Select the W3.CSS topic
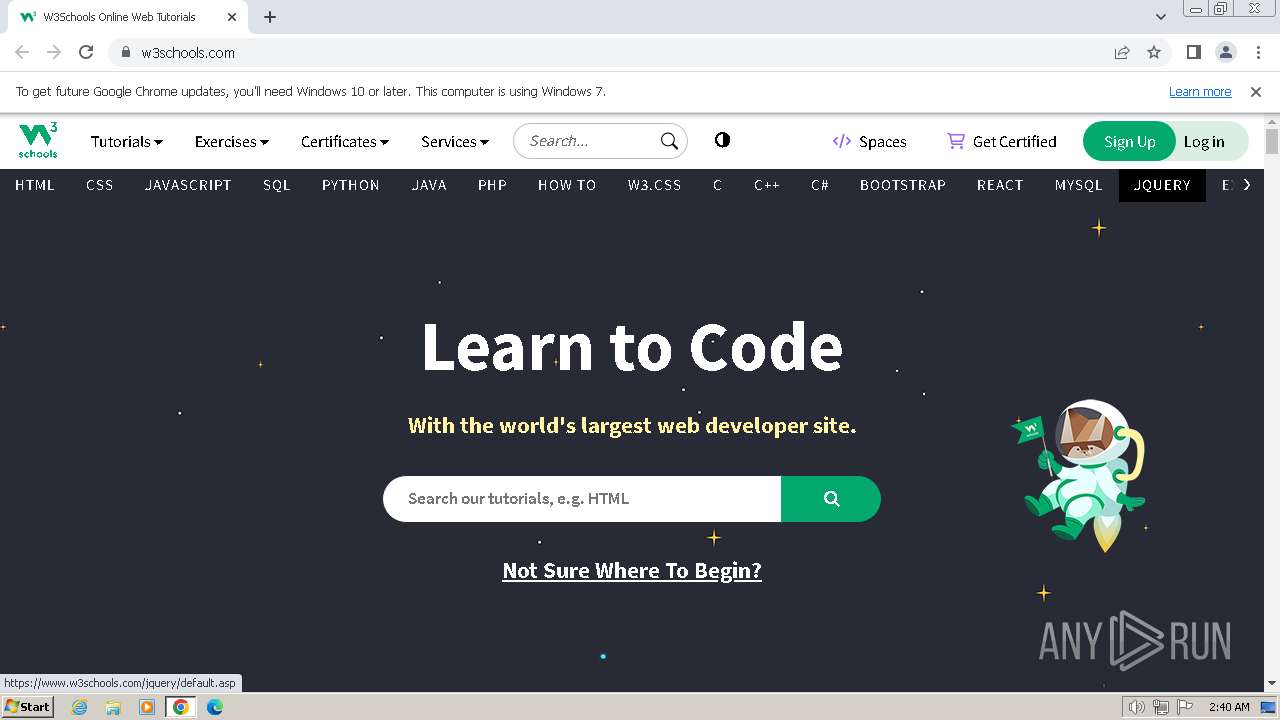Viewport: 1280px width, 720px height. tap(655, 185)
